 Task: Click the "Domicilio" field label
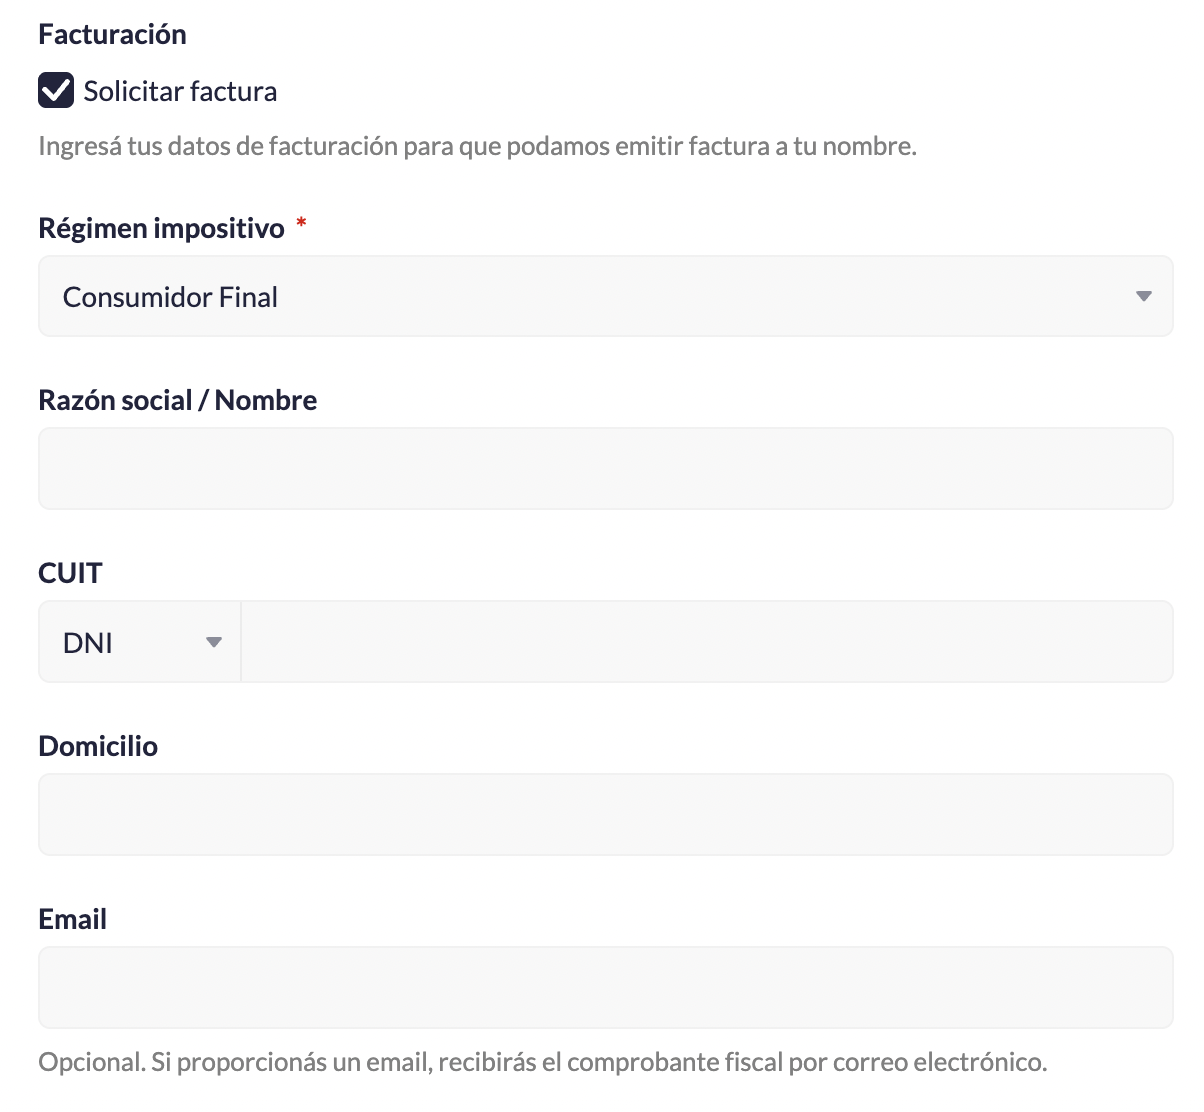(98, 746)
